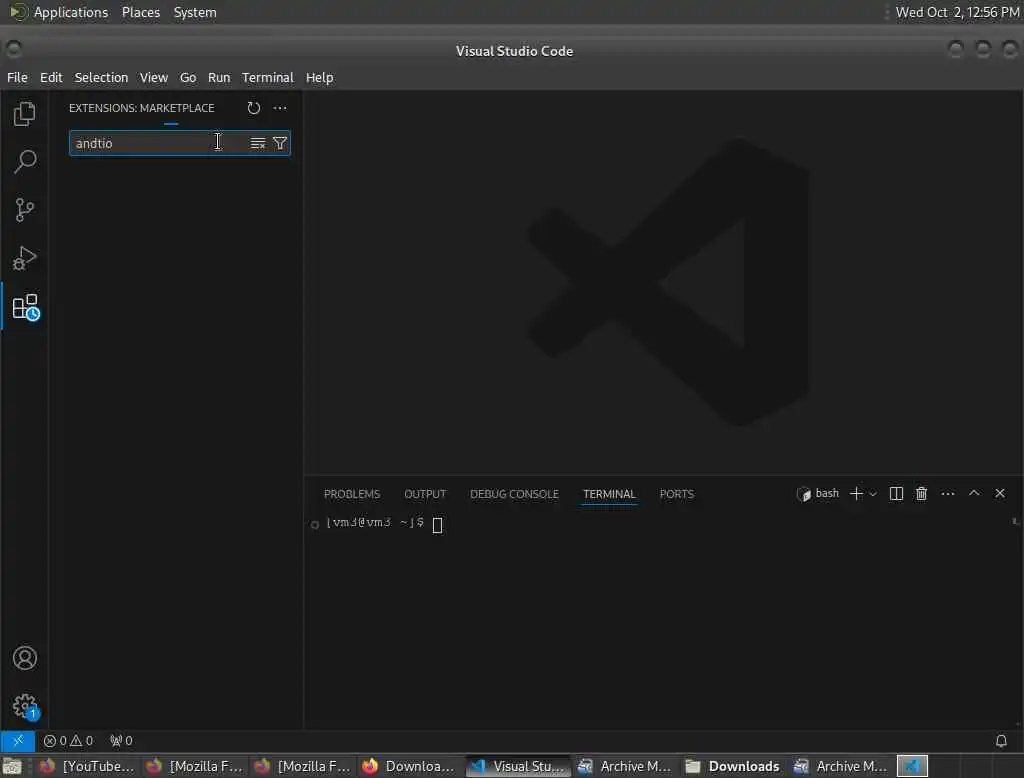Kill terminal with trash icon
The width and height of the screenshot is (1024, 778).
point(921,494)
